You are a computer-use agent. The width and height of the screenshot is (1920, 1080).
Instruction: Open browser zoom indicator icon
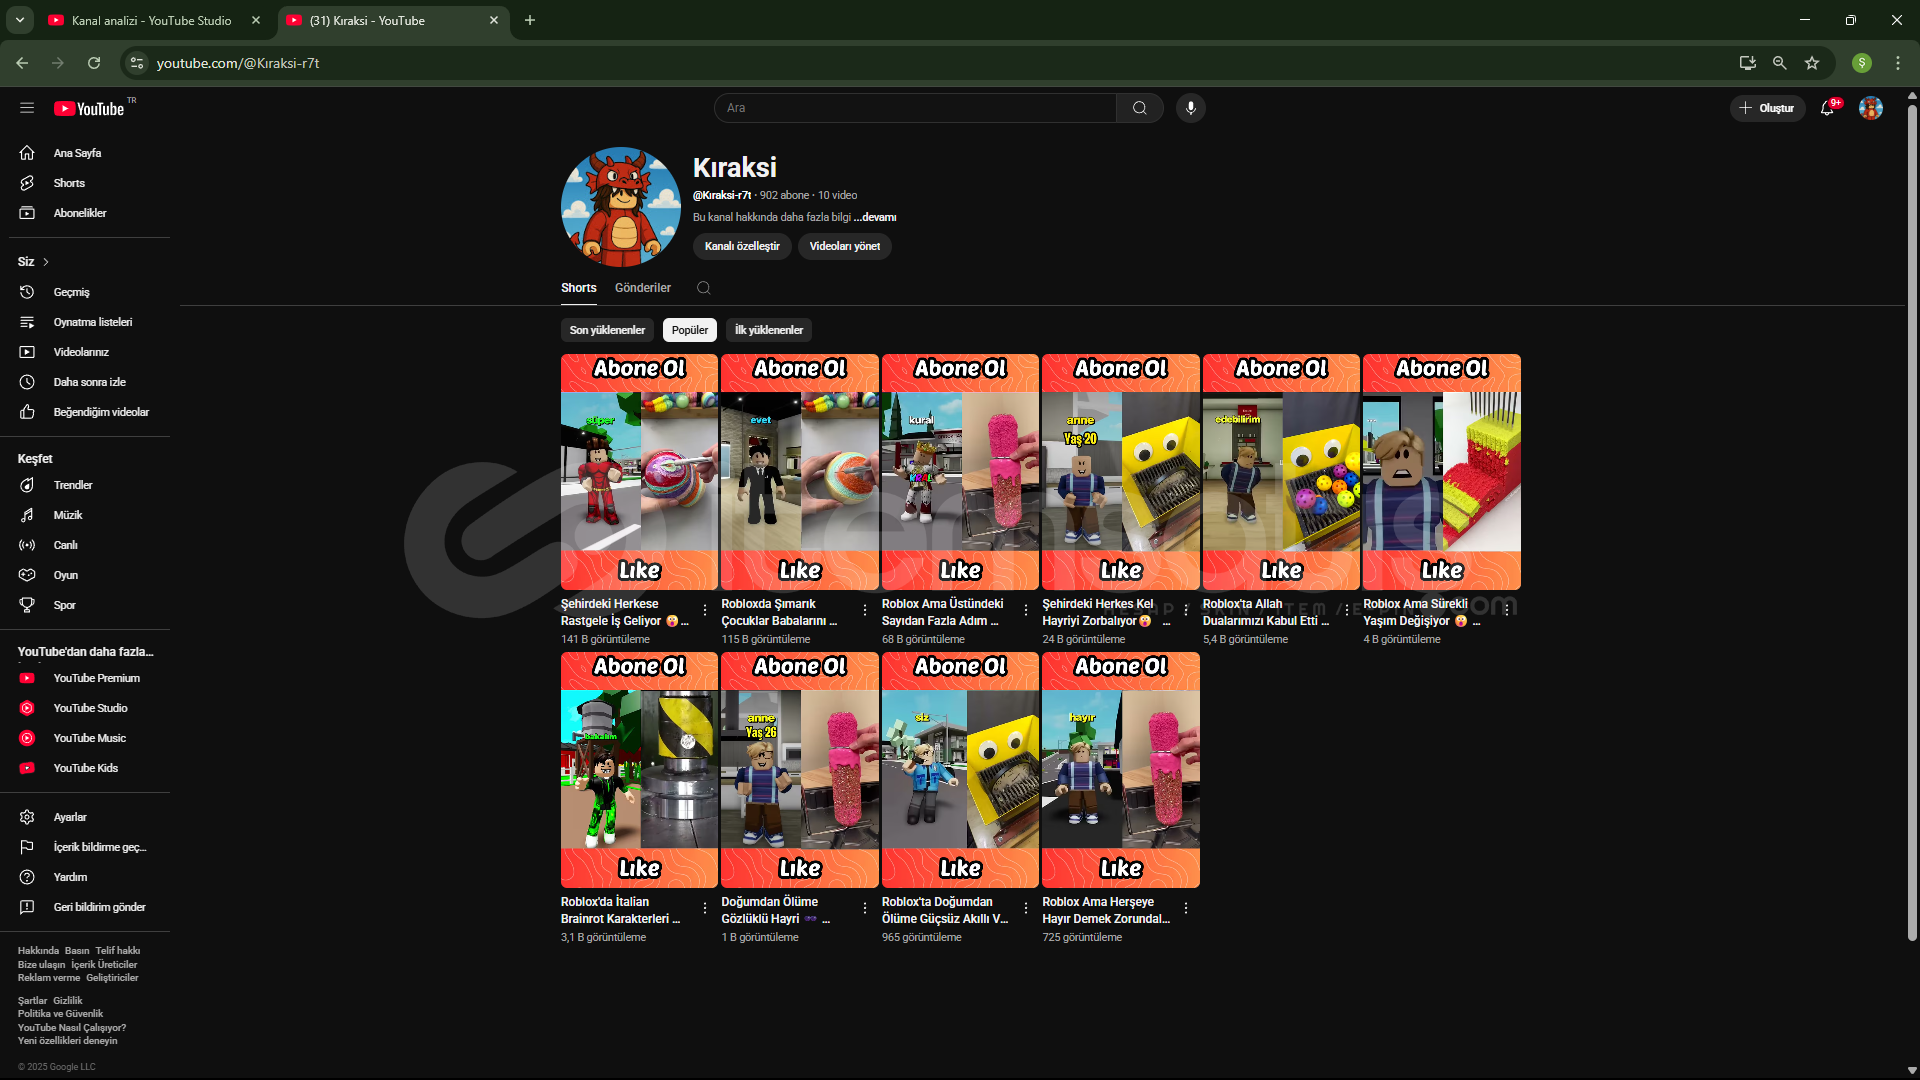tap(1780, 63)
